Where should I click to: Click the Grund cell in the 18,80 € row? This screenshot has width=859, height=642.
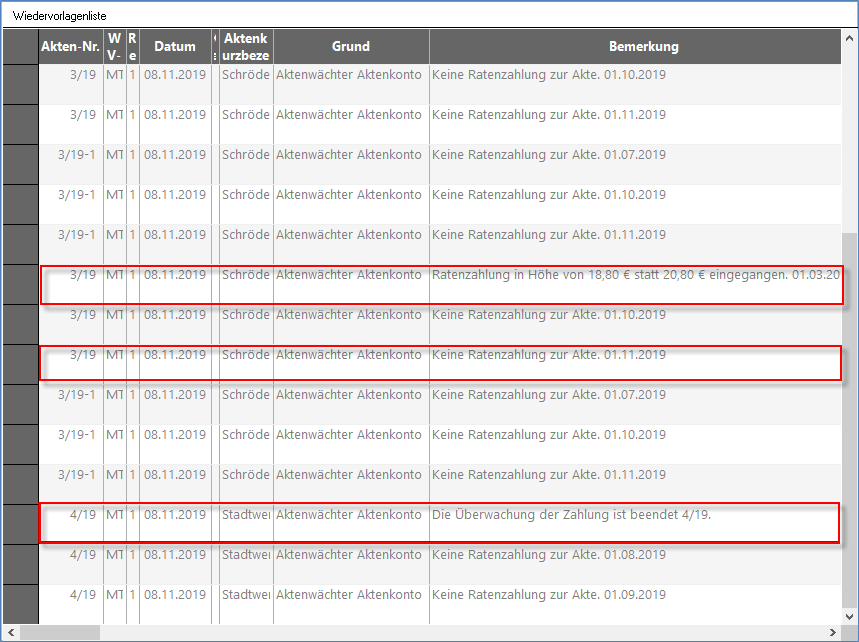tap(349, 275)
